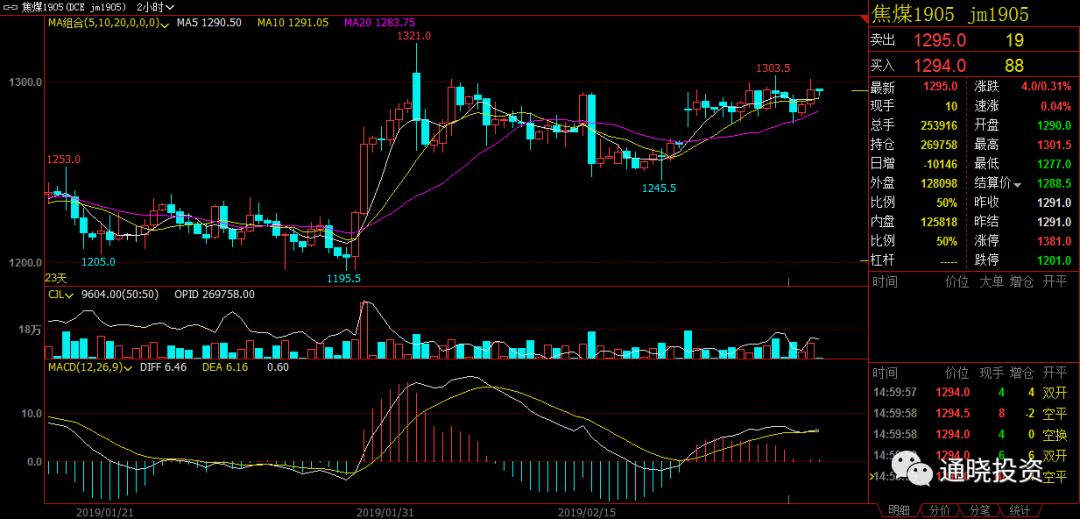Select the 持仓 value 269758
1080x519 pixels.
pos(939,145)
